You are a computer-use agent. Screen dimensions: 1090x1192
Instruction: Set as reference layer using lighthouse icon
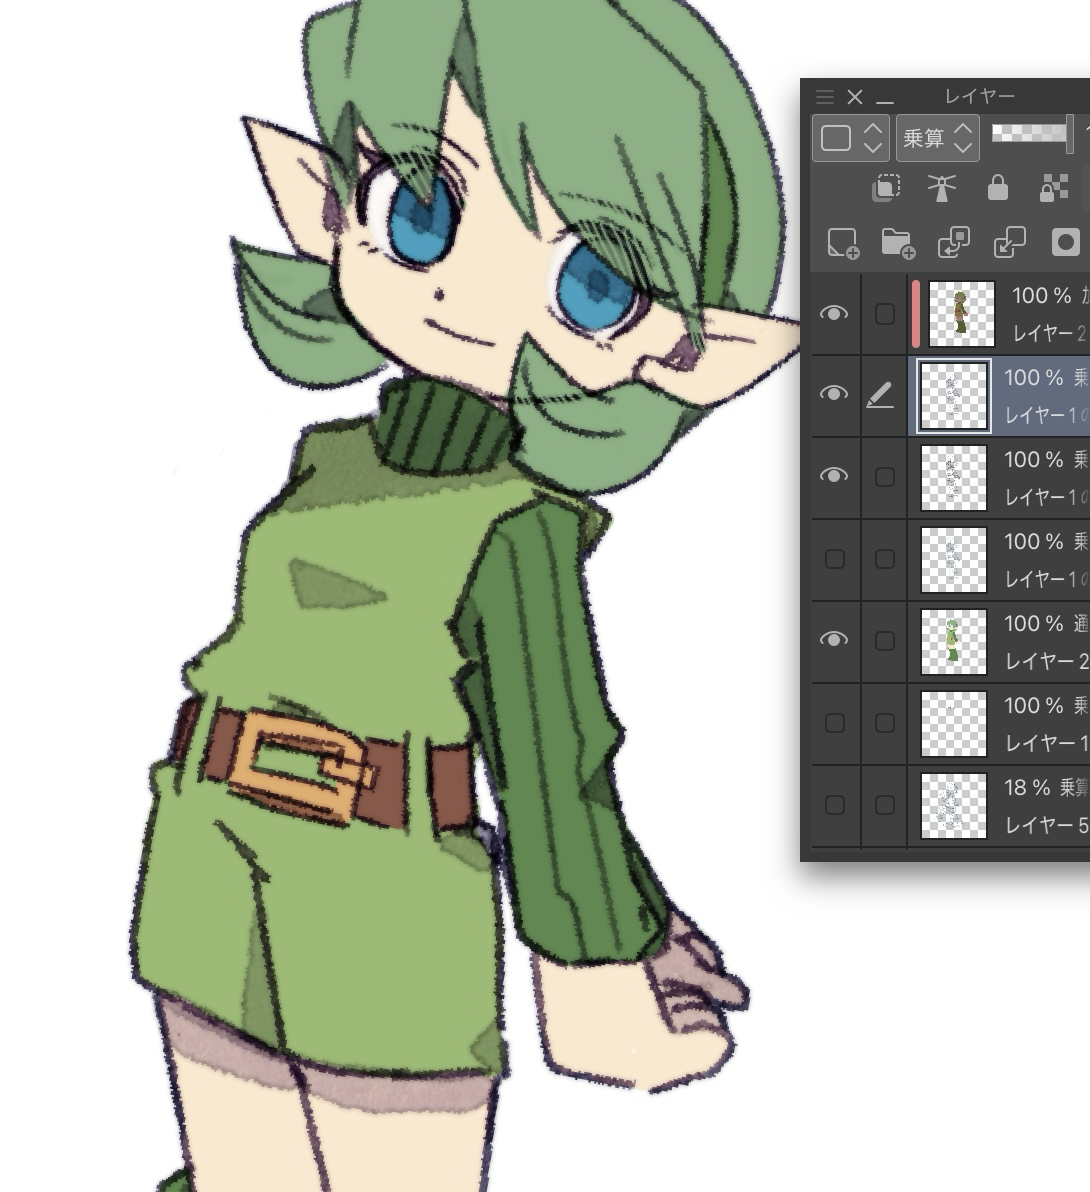point(941,188)
